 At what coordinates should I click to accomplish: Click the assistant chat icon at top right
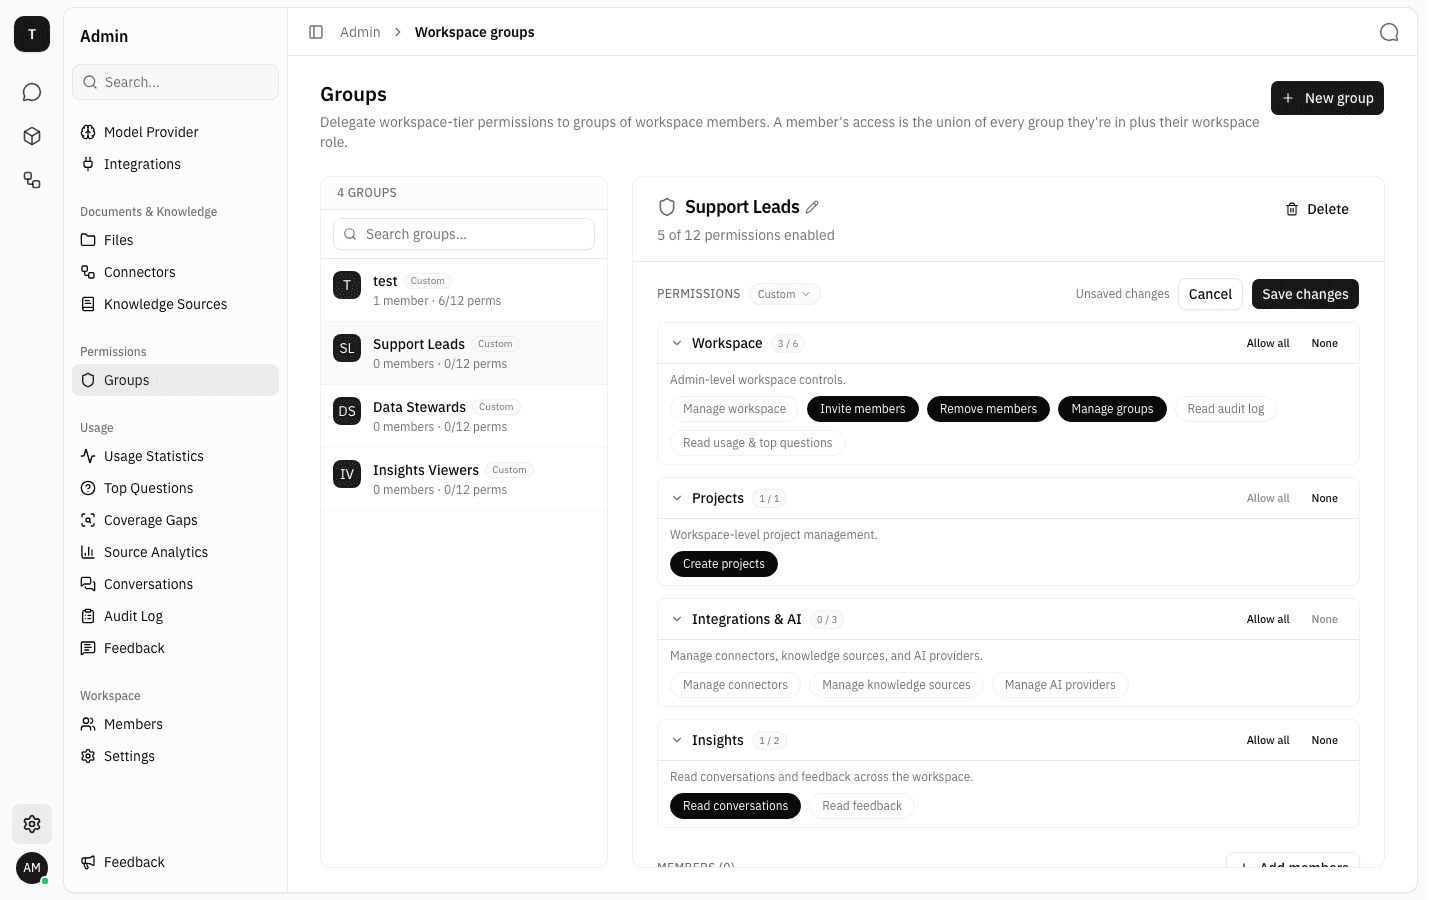click(x=1389, y=32)
